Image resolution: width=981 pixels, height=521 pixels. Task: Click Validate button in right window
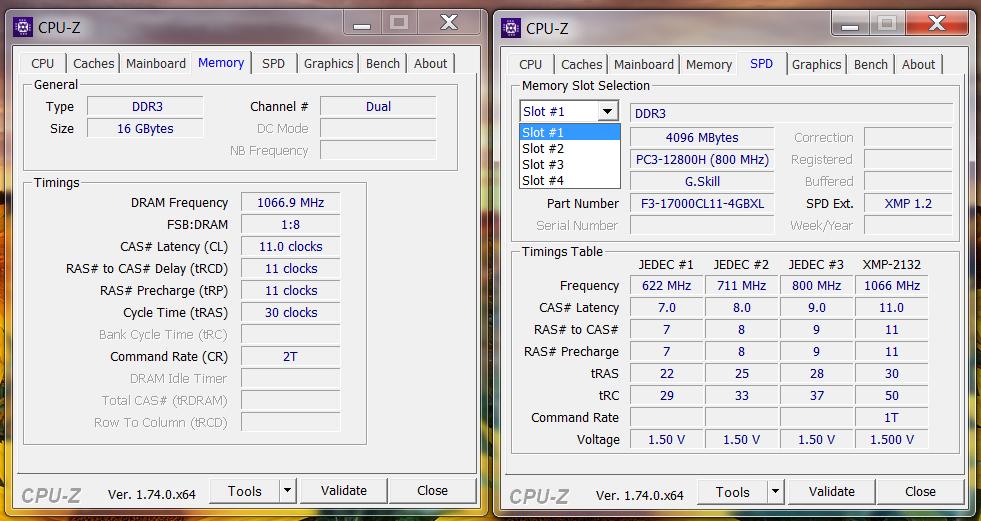[831, 492]
